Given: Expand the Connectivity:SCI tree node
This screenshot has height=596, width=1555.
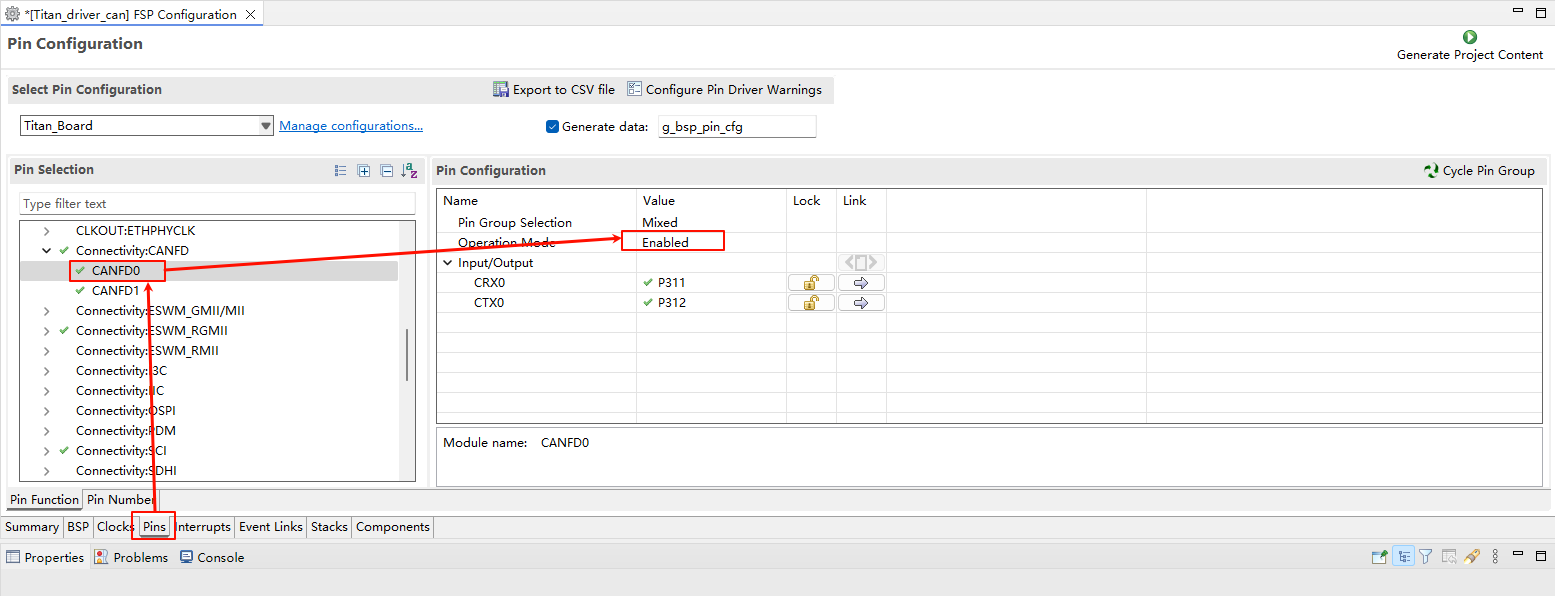Looking at the screenshot, I should (46, 451).
